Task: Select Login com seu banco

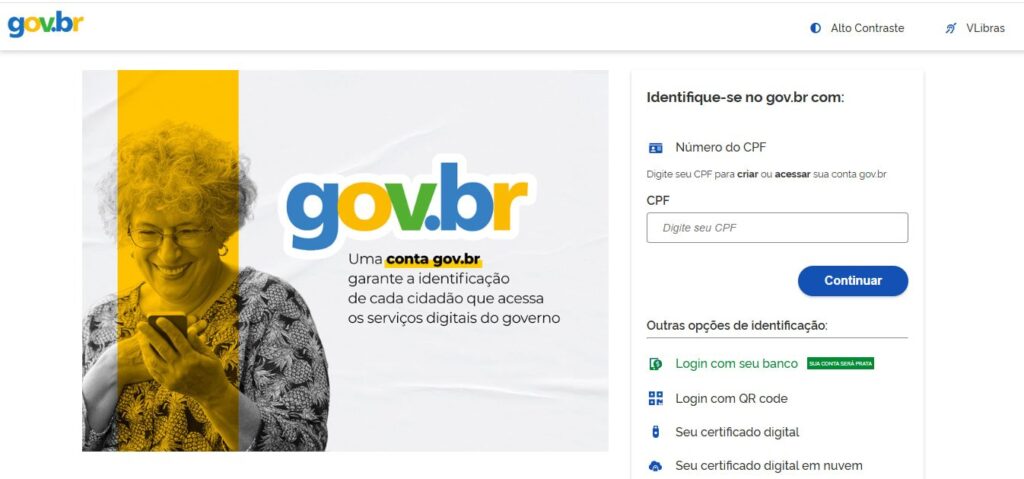Action: (737, 363)
